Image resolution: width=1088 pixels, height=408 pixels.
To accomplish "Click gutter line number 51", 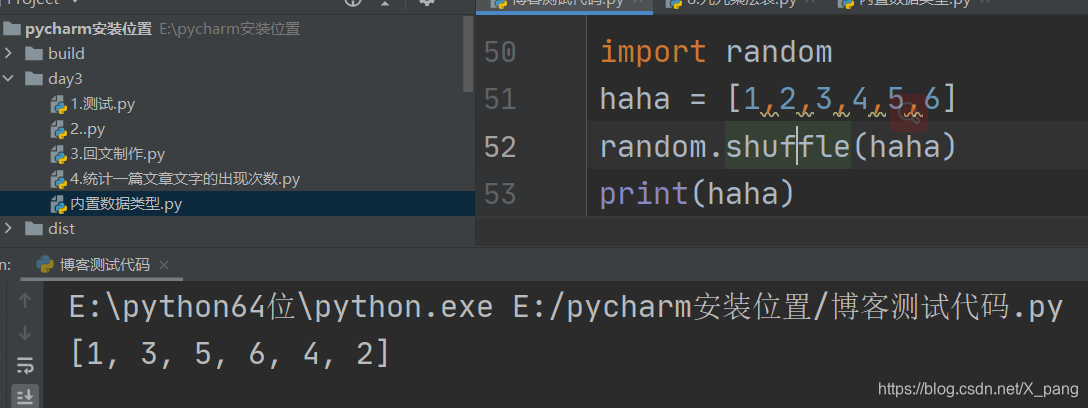I will [500, 100].
